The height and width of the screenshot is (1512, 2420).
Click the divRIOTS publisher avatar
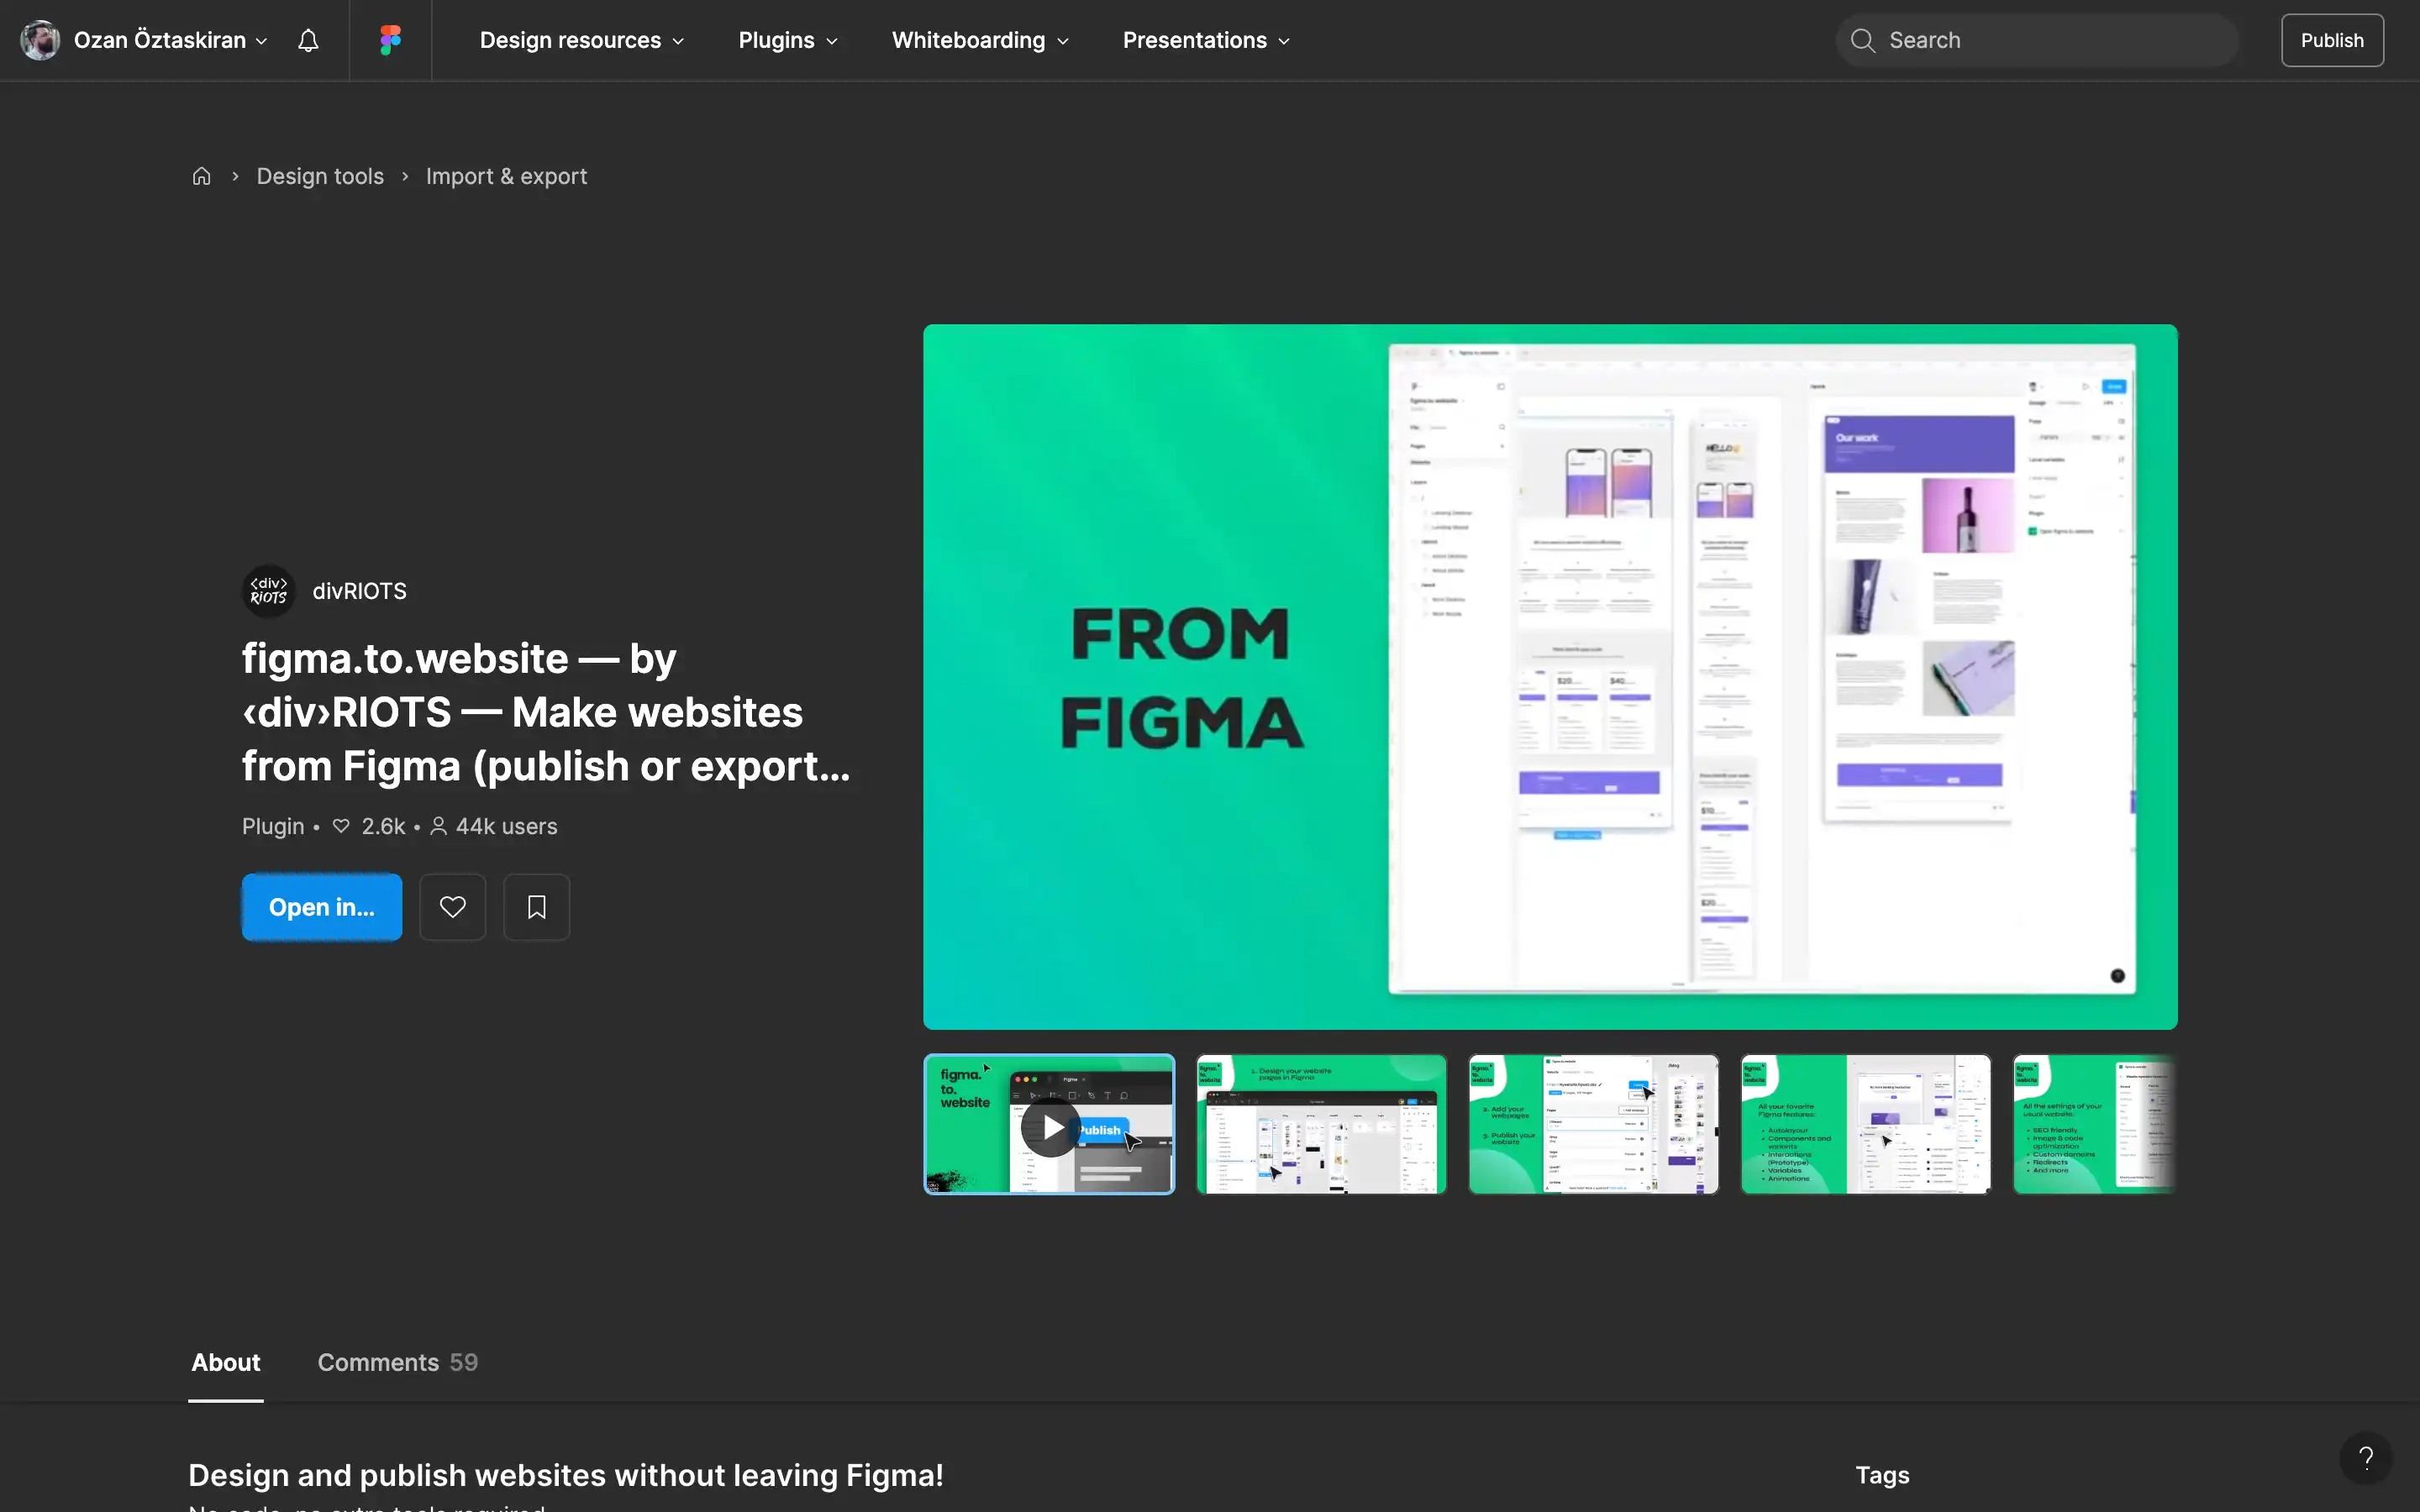pyautogui.click(x=268, y=590)
